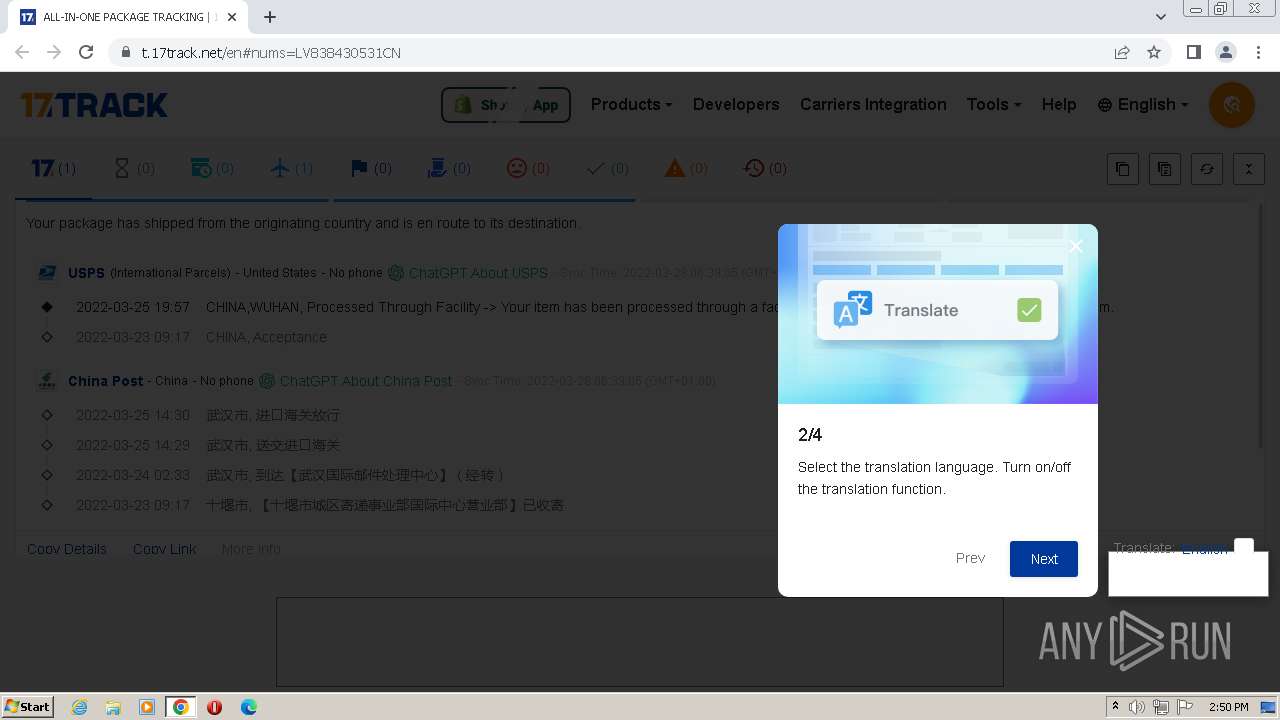Click the copy tracking numbers icon
Image resolution: width=1280 pixels, height=720 pixels.
1123,169
